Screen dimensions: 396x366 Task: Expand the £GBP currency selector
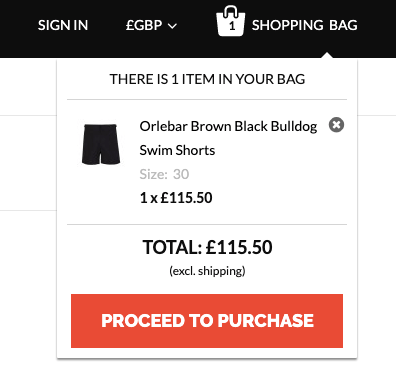(x=151, y=25)
